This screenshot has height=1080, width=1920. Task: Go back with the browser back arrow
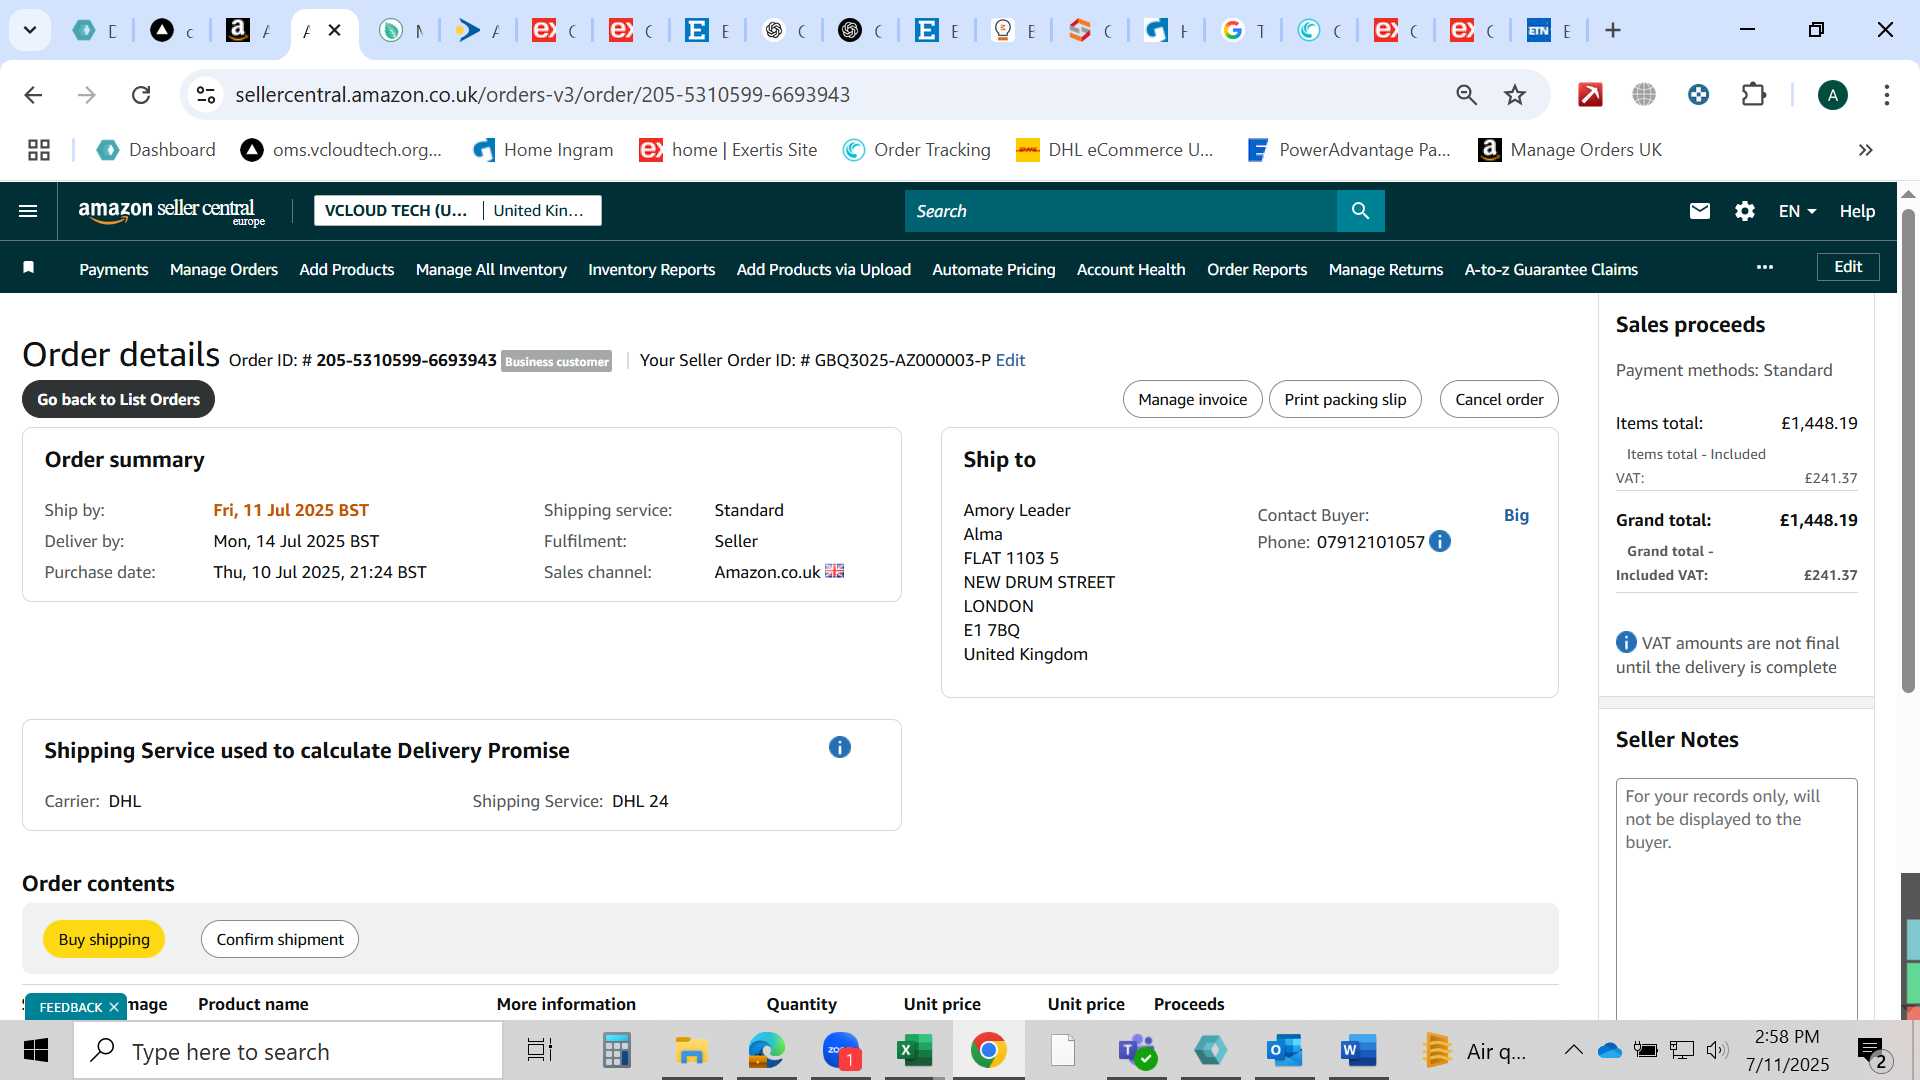(x=33, y=95)
